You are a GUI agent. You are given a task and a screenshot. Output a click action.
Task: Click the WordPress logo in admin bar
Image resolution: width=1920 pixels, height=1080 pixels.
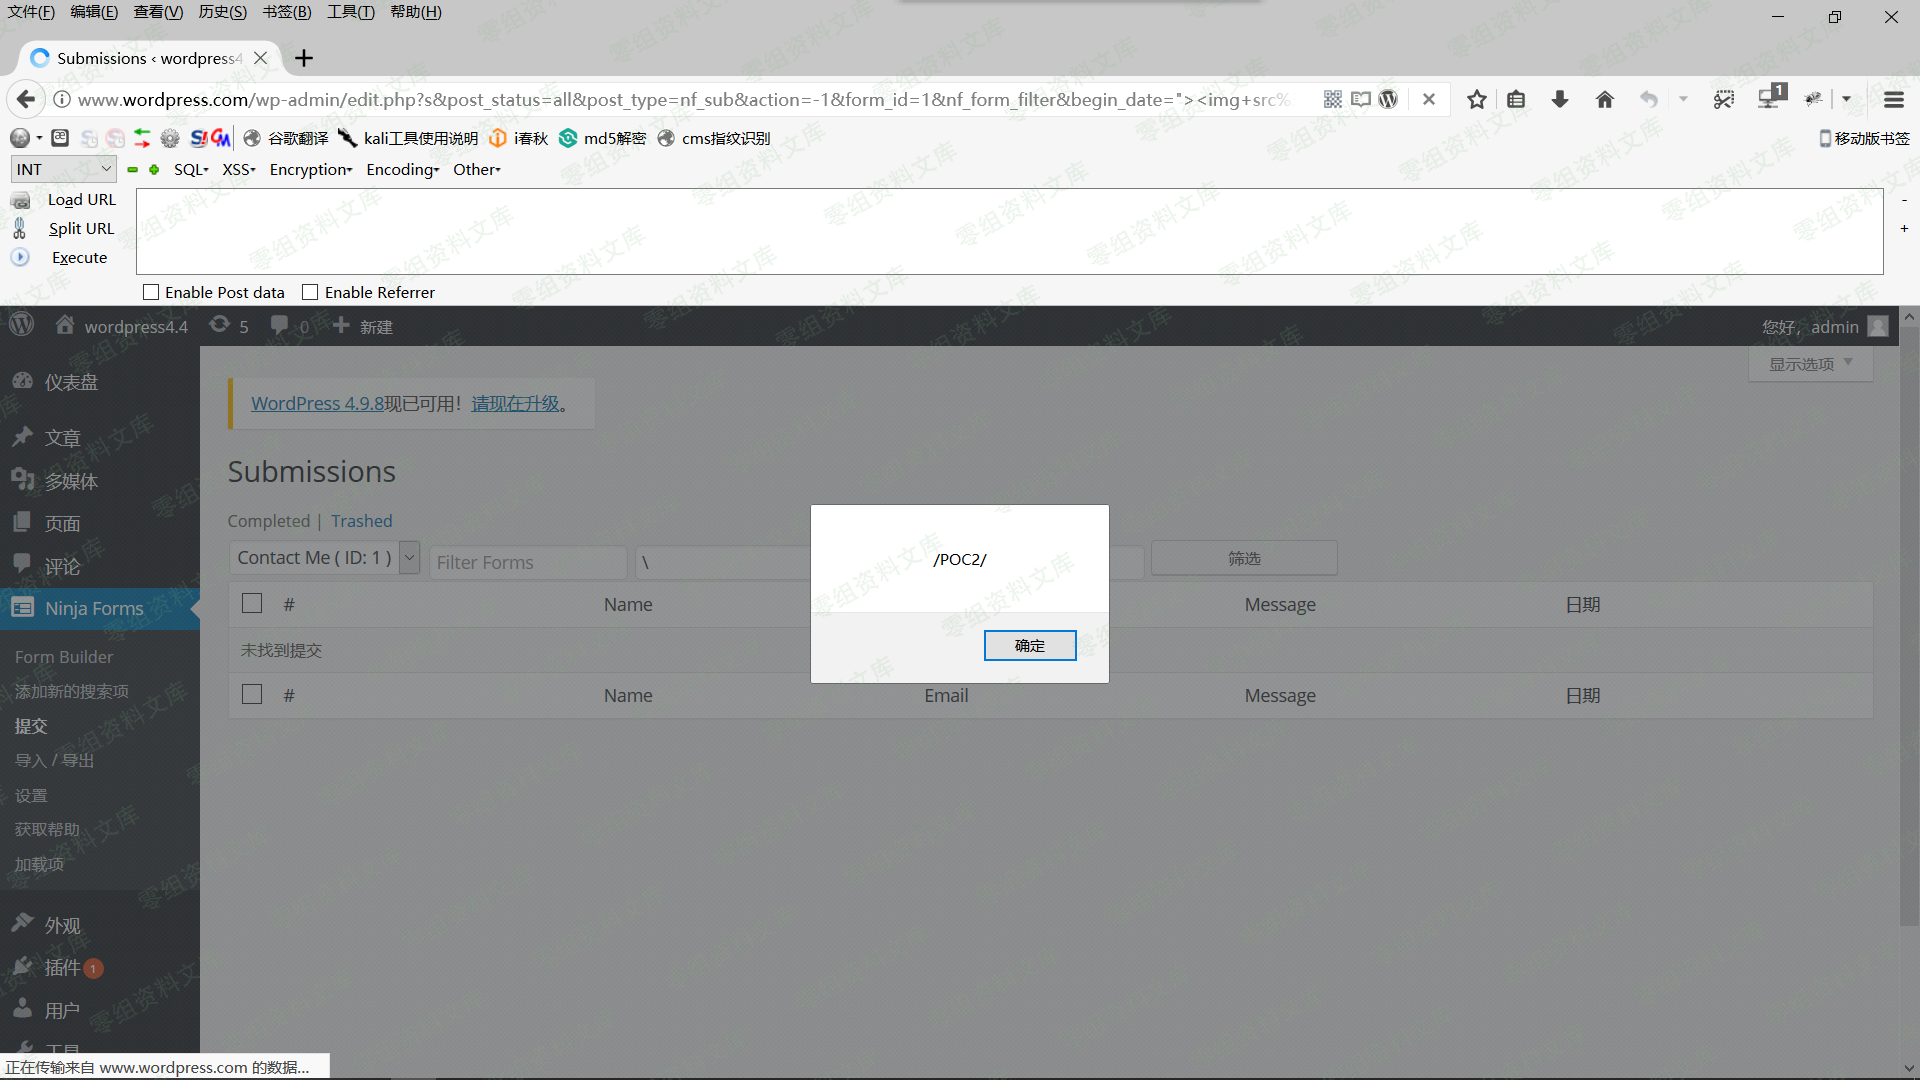(x=21, y=325)
